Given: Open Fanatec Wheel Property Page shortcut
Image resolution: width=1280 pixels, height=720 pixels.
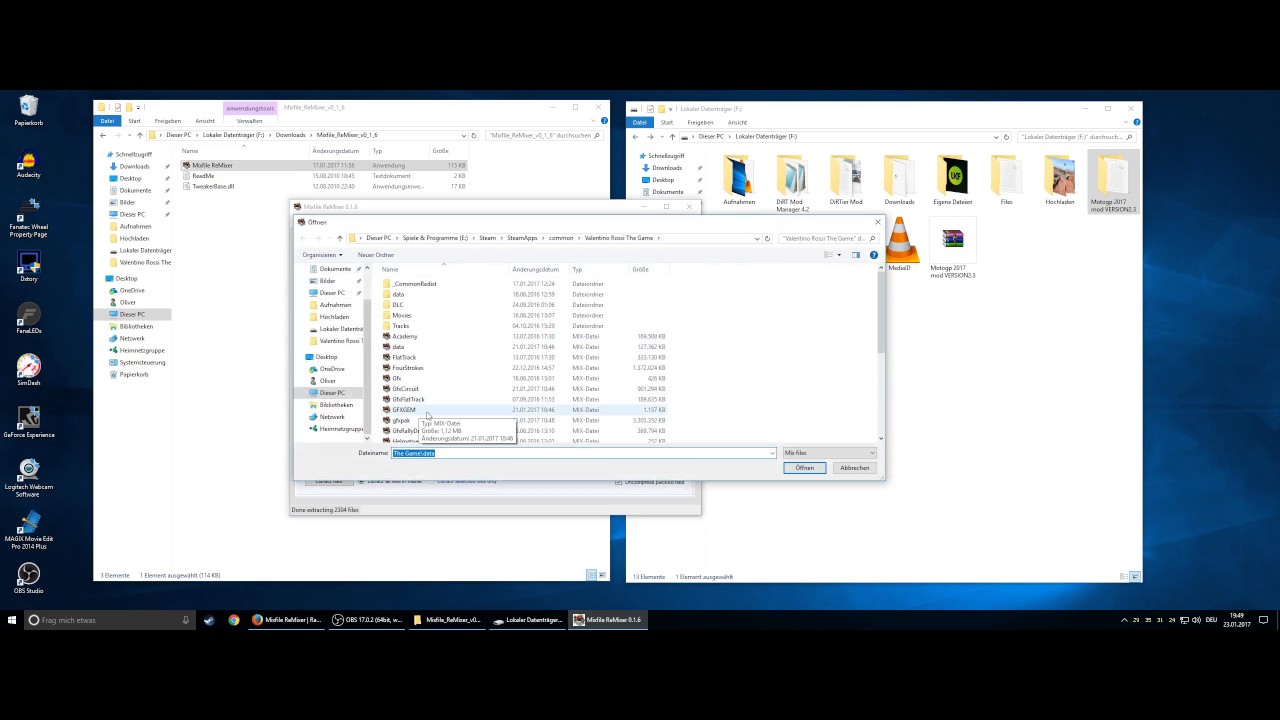Looking at the screenshot, I should [x=29, y=218].
